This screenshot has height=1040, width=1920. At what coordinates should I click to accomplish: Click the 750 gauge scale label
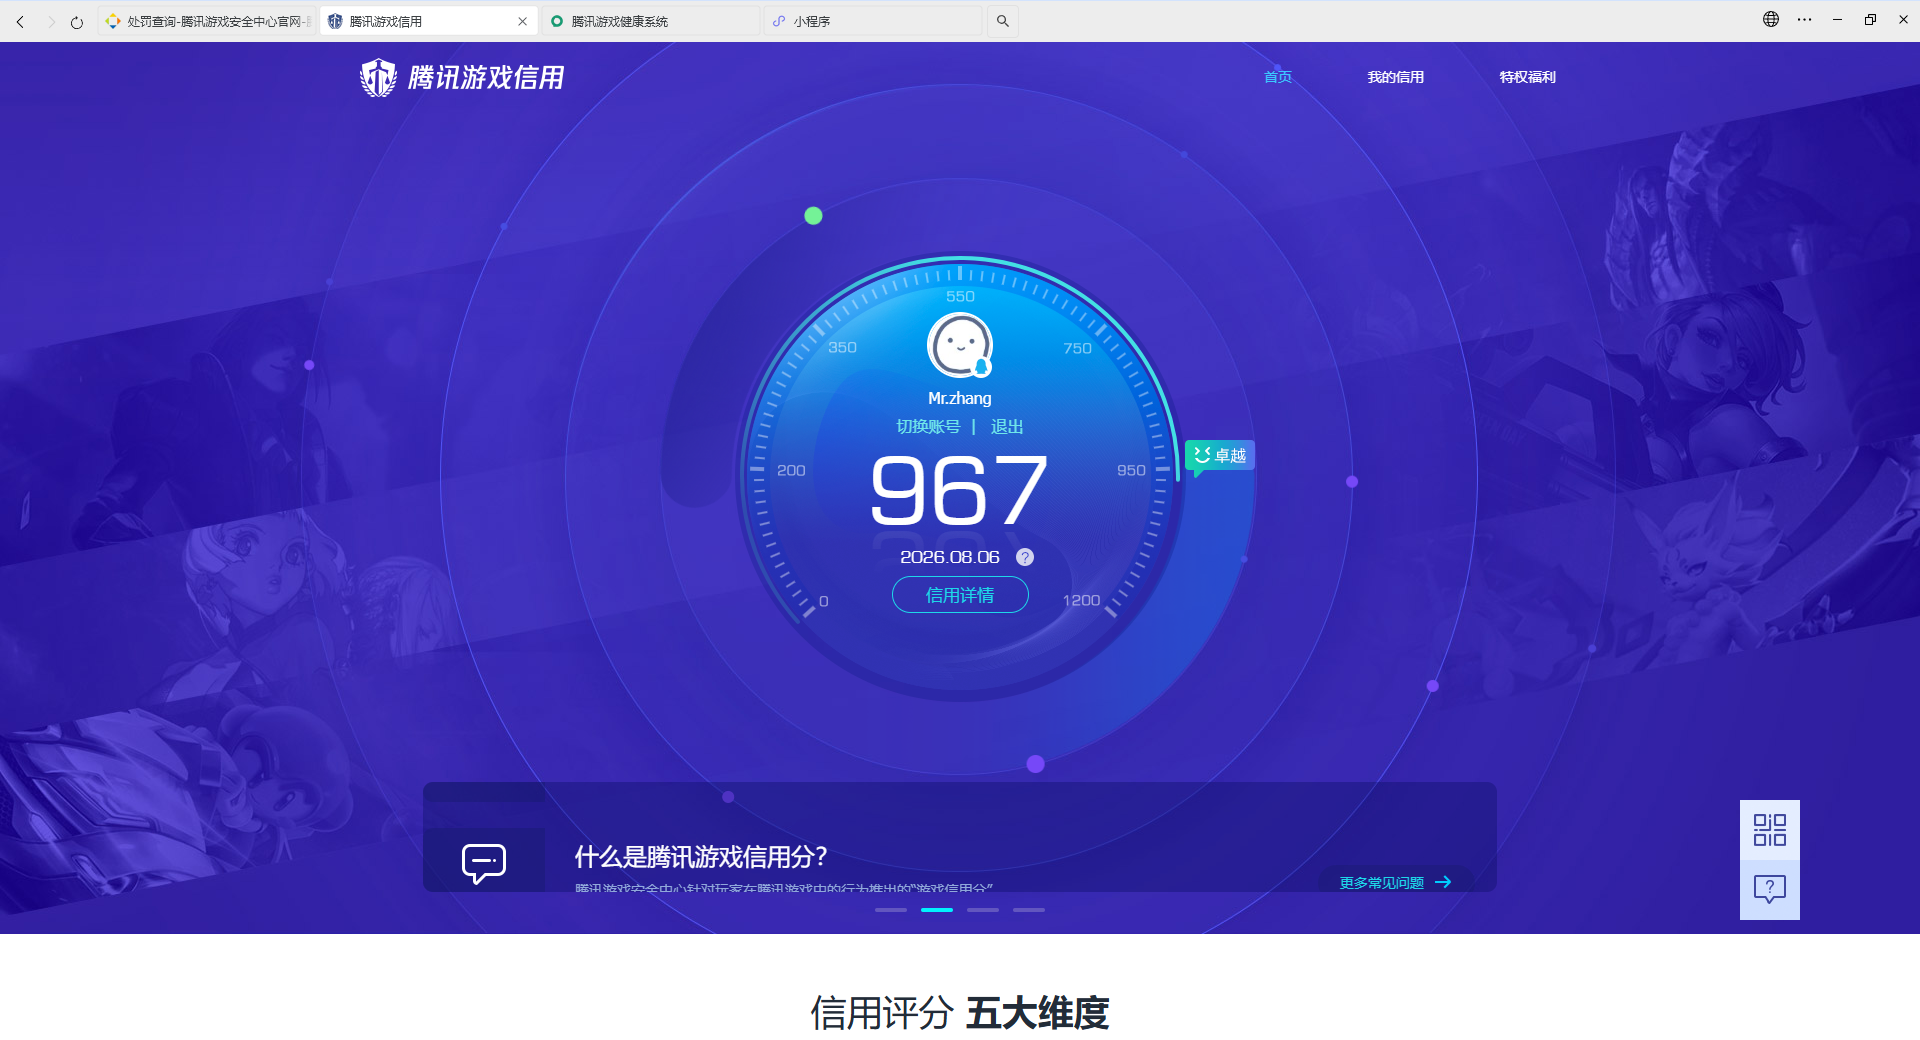[x=1077, y=348]
